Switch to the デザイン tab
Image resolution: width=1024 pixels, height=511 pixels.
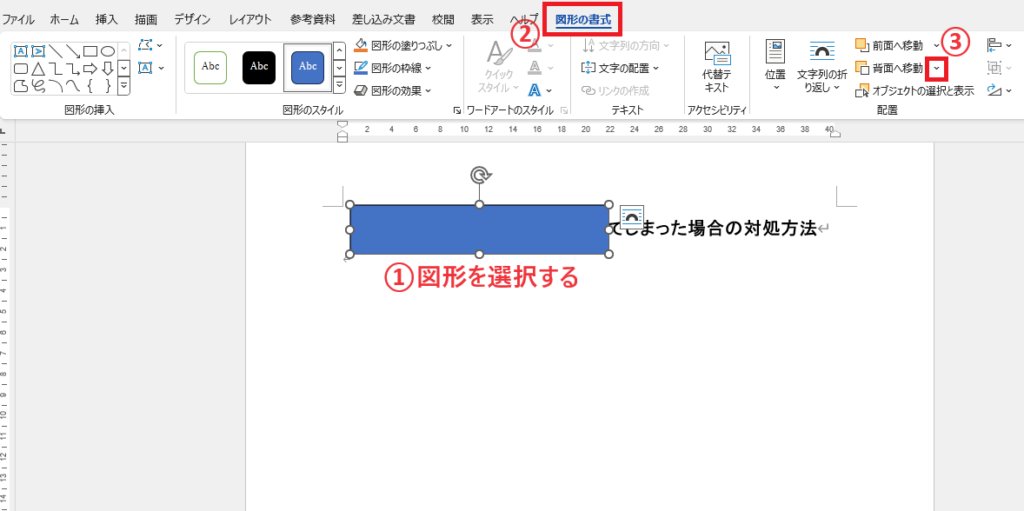pos(193,19)
